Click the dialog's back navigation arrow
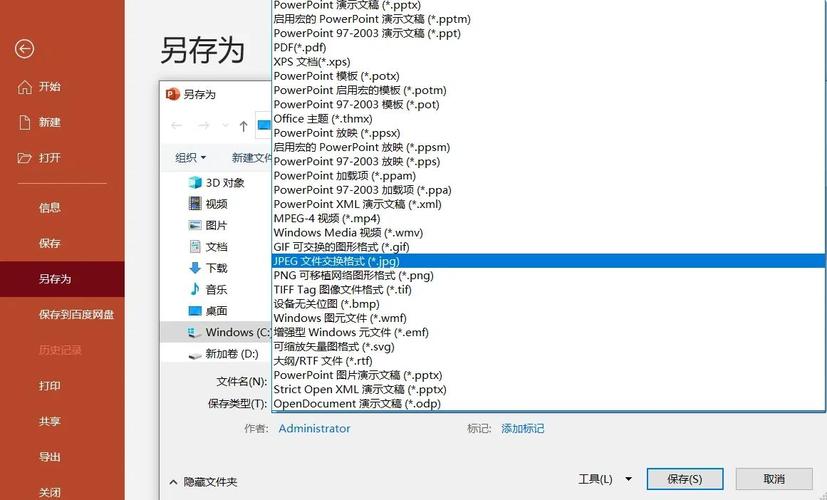This screenshot has height=500, width=827. click(177, 126)
